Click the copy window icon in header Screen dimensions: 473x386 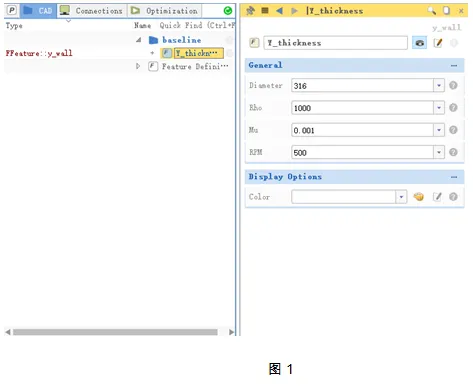coord(446,11)
